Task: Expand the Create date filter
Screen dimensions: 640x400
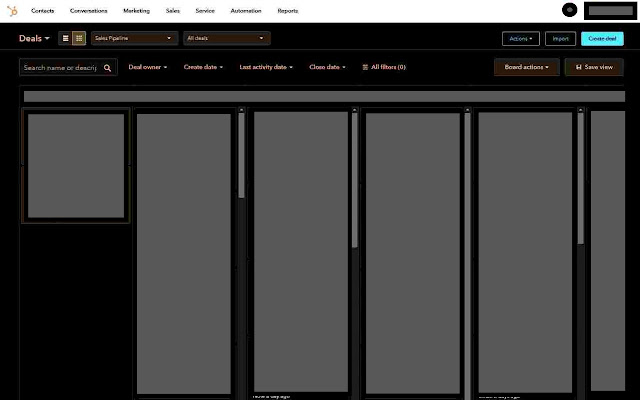Action: (203, 67)
